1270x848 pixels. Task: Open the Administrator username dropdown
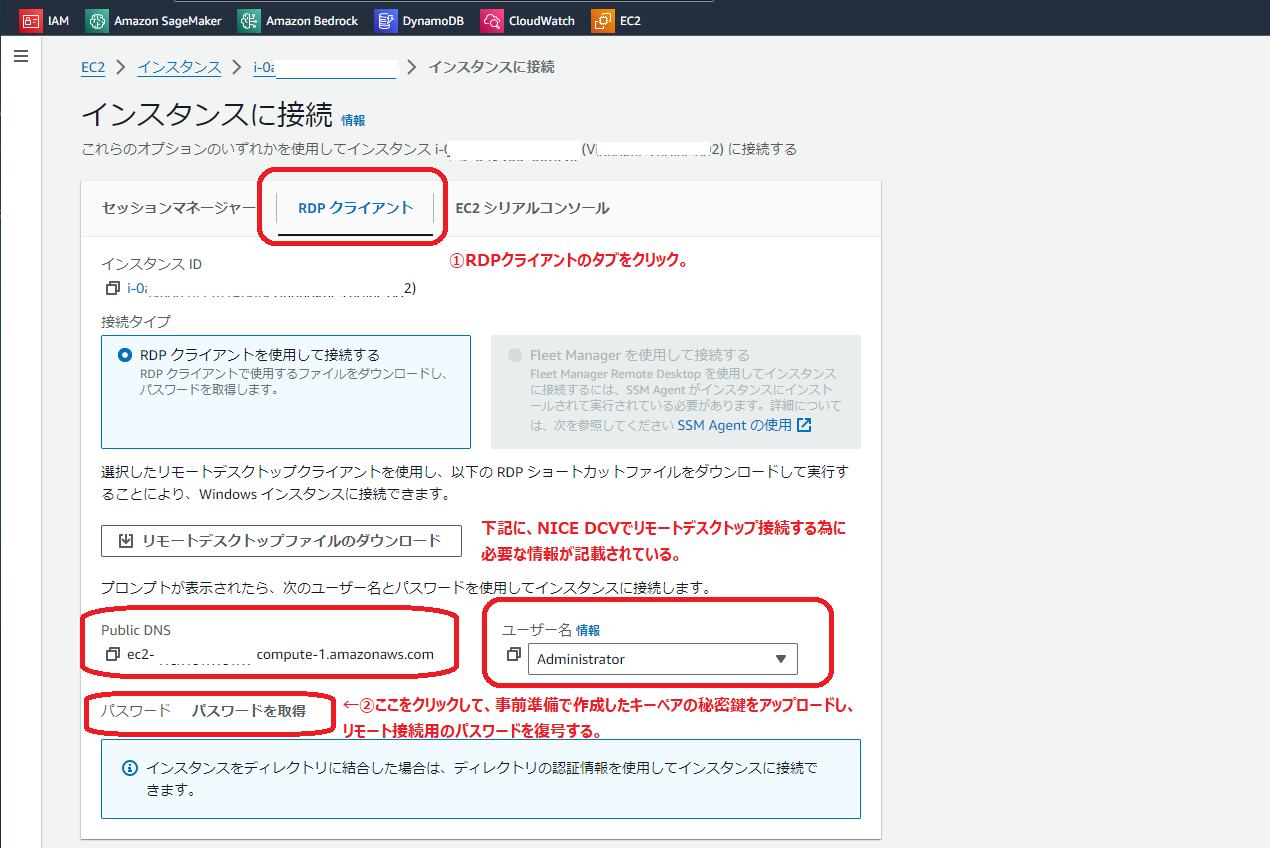663,659
